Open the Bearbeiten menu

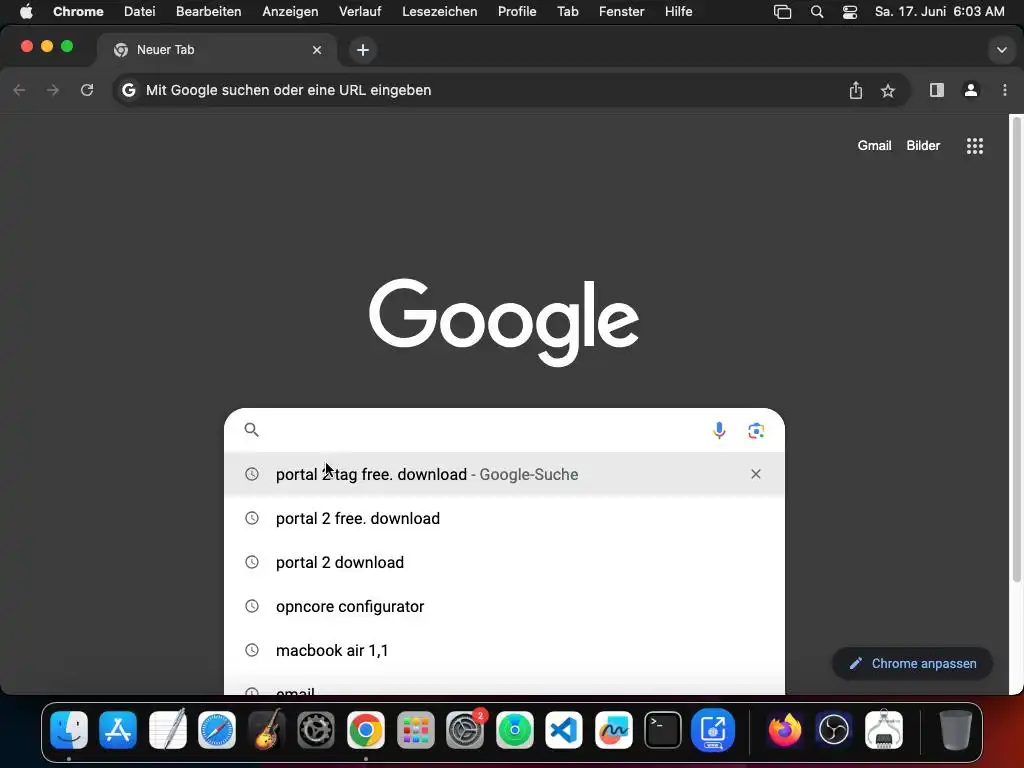tap(208, 12)
